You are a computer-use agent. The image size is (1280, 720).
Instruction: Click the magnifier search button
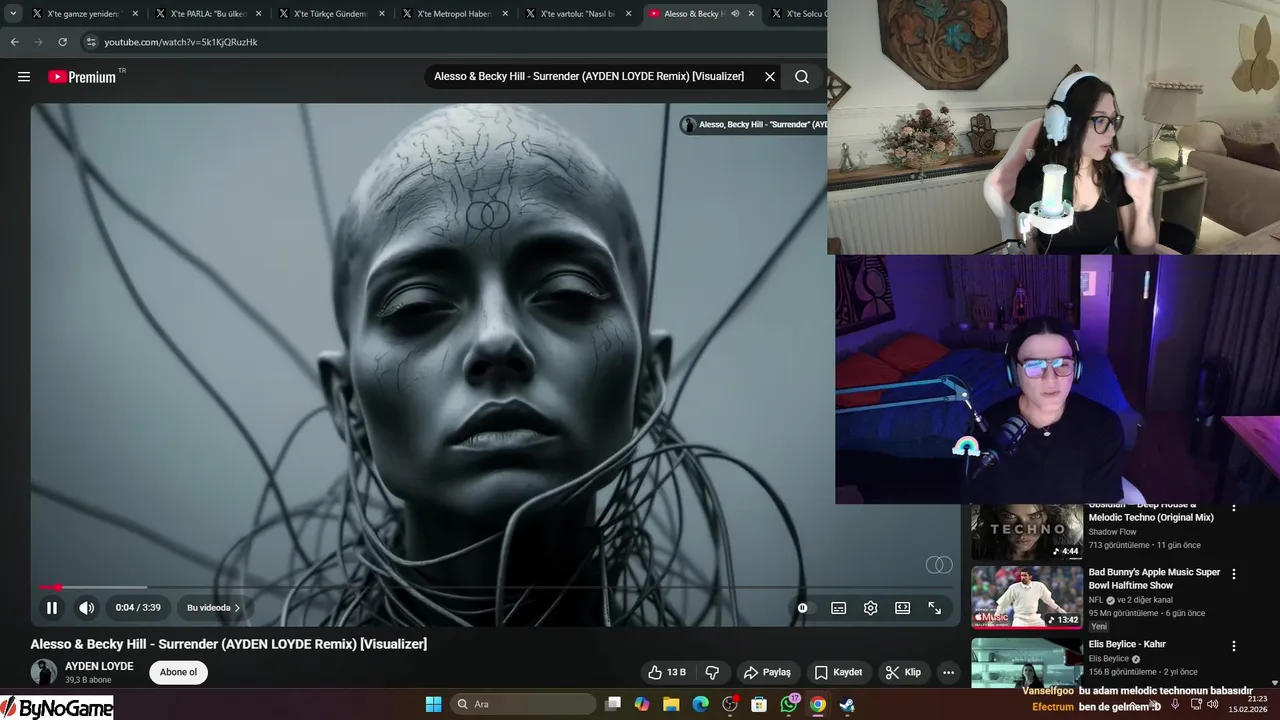click(x=802, y=77)
